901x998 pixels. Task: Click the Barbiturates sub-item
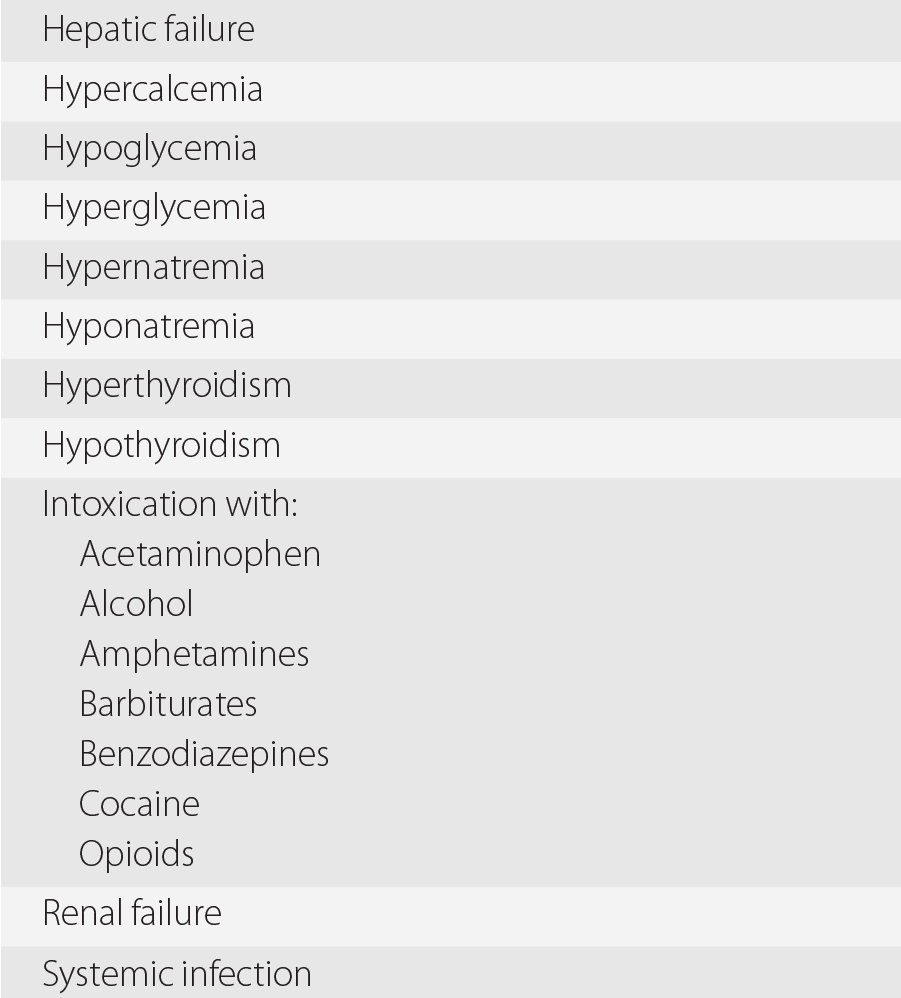tap(168, 704)
